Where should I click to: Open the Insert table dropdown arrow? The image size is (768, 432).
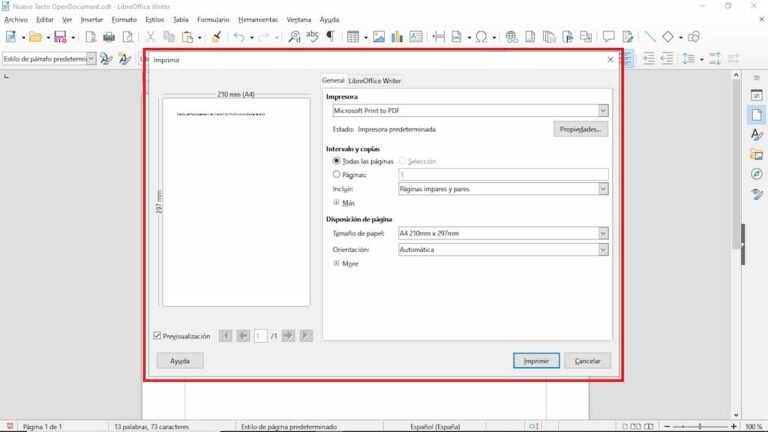tap(366, 37)
